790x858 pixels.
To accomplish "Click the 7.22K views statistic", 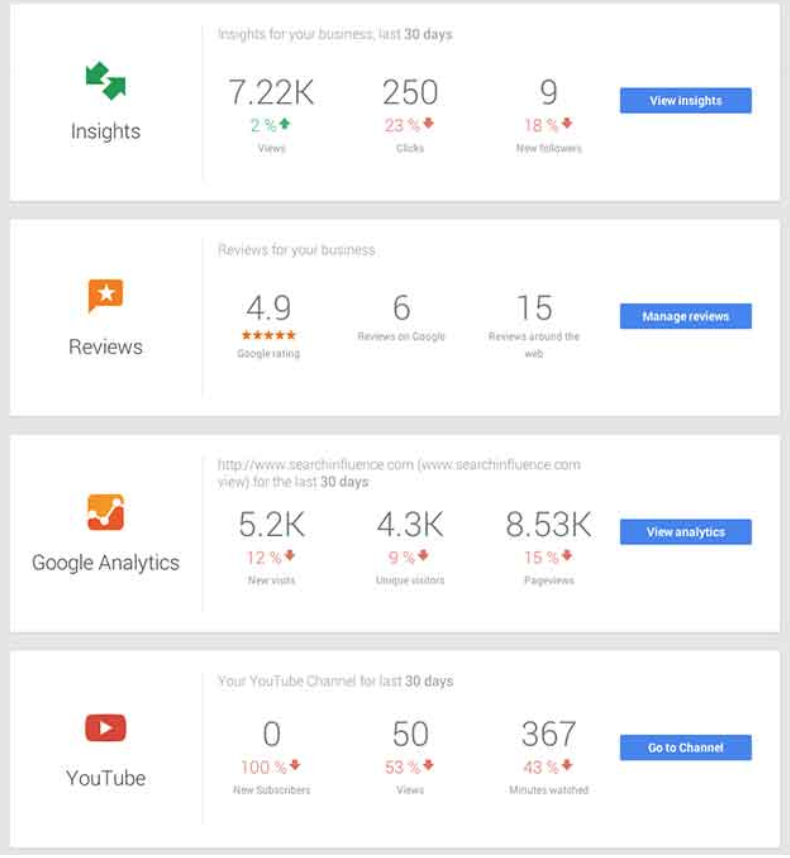I will [271, 92].
